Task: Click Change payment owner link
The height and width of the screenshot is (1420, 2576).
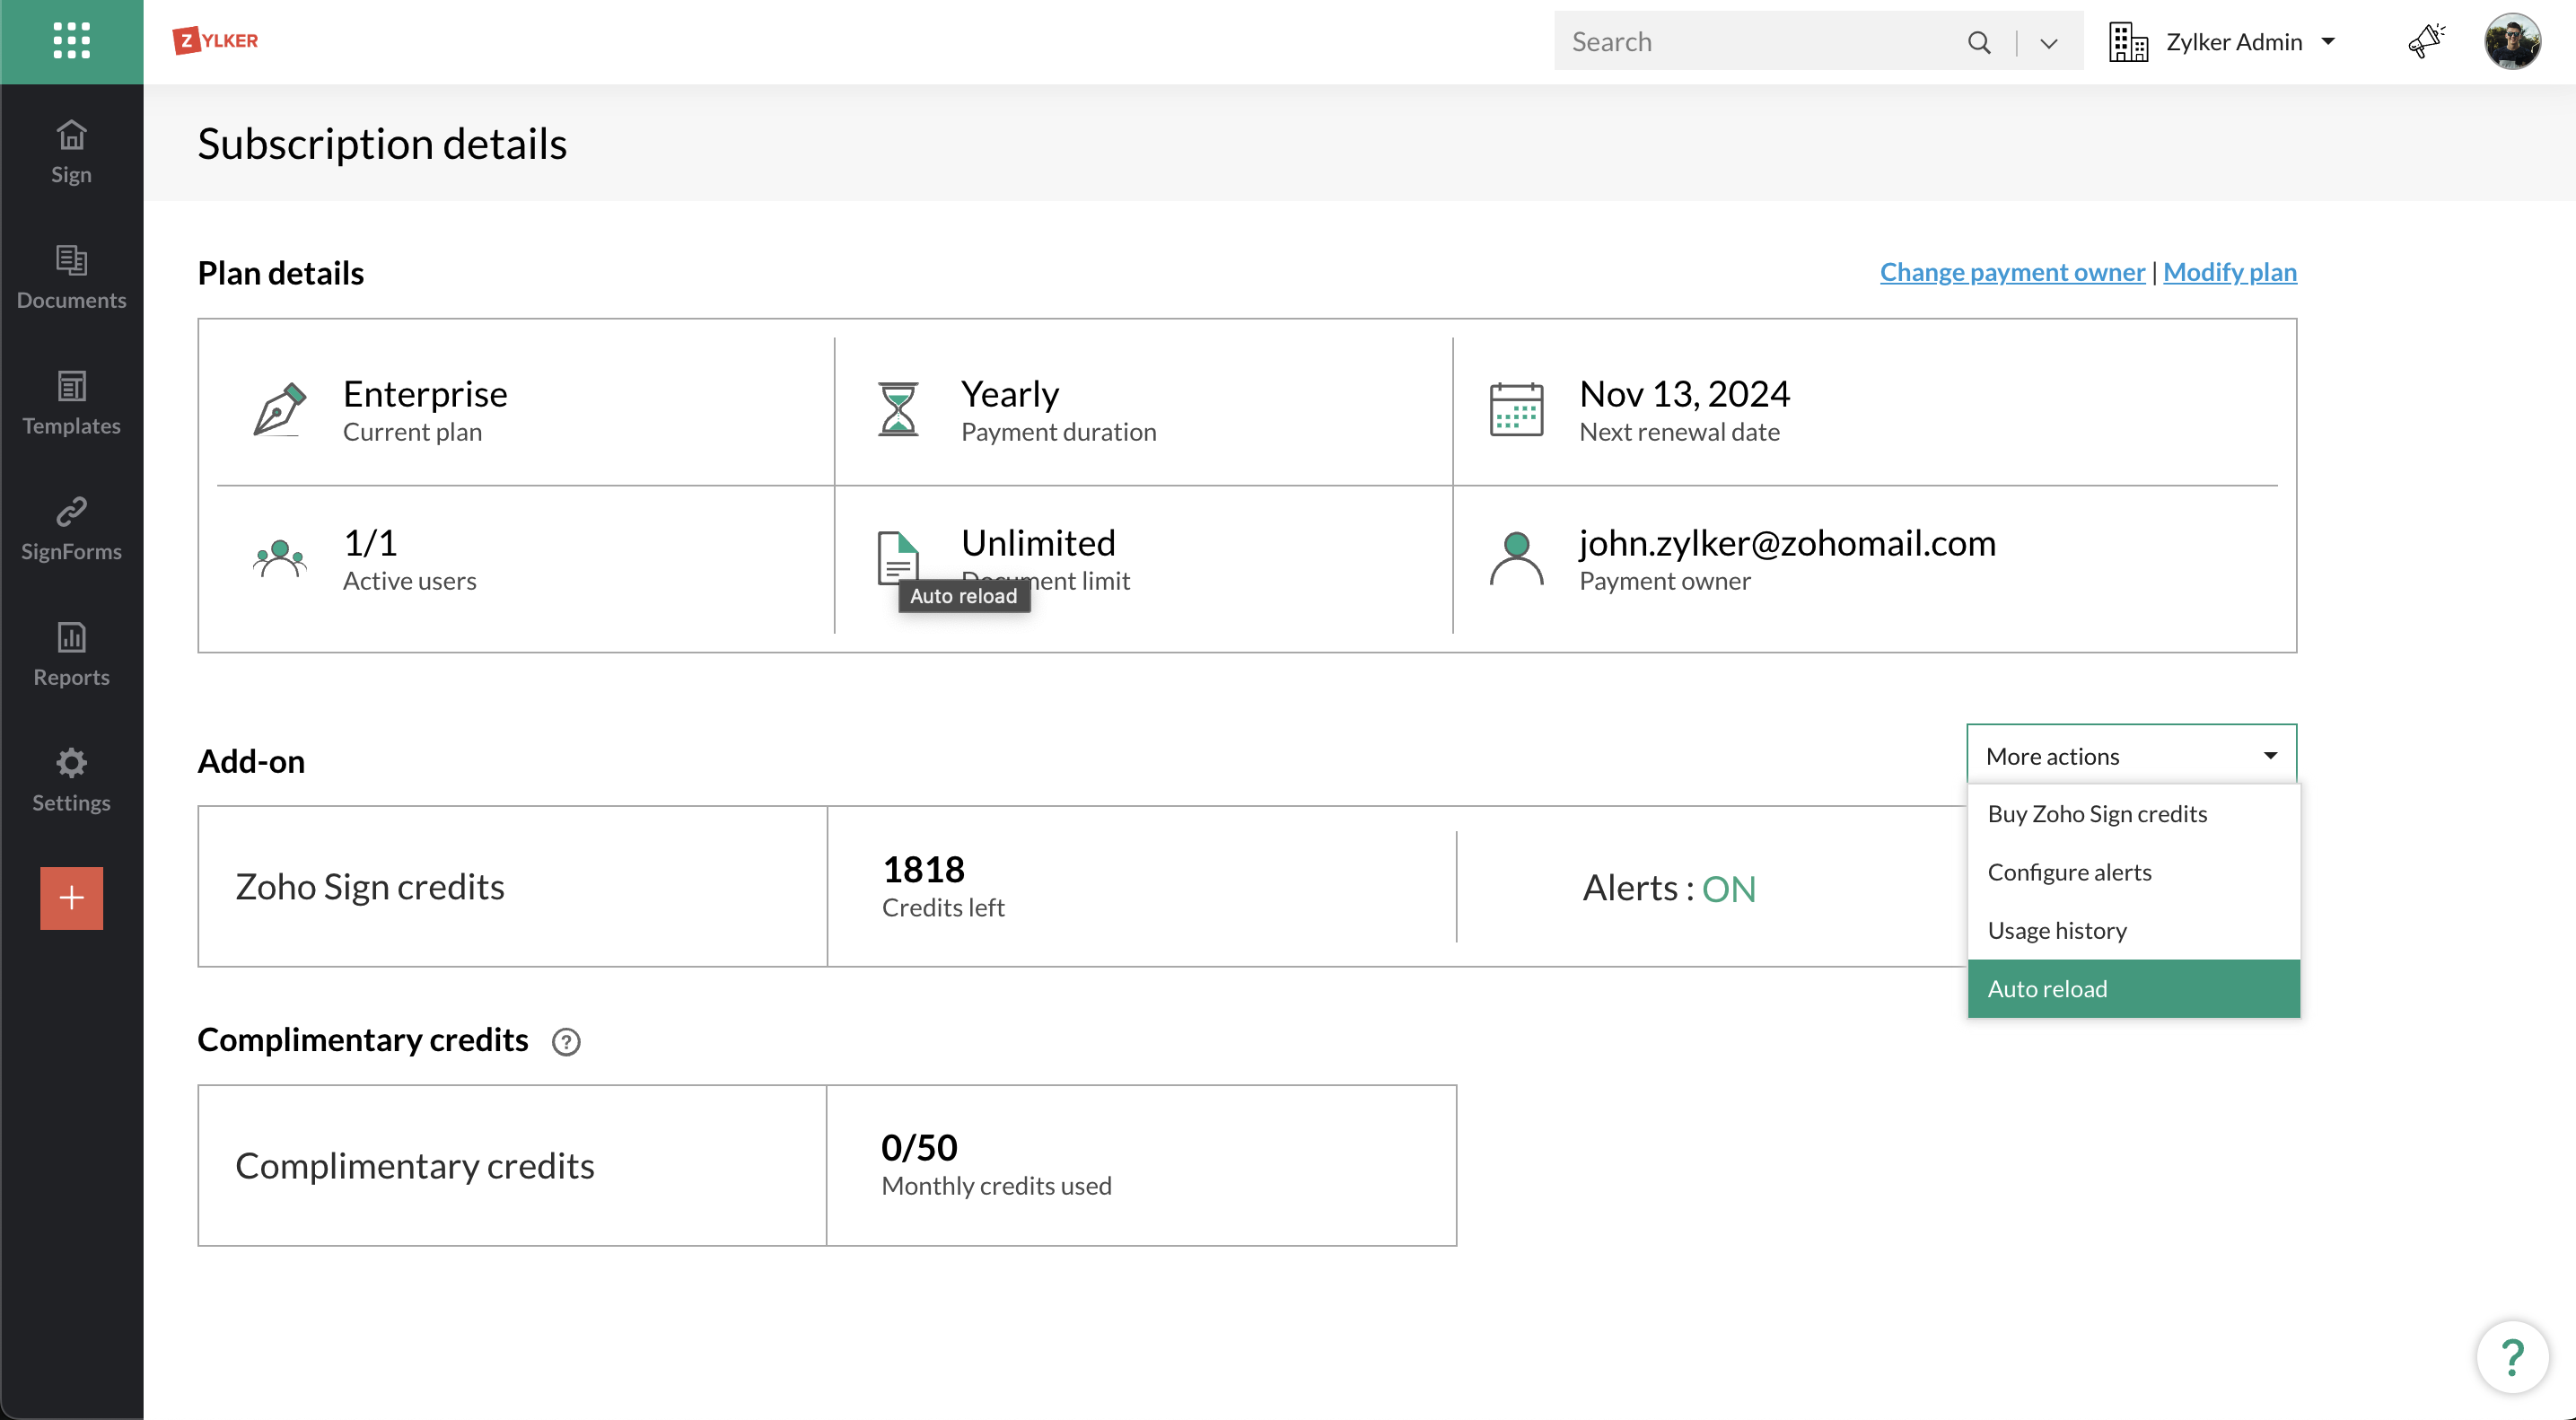Action: pos(2011,272)
